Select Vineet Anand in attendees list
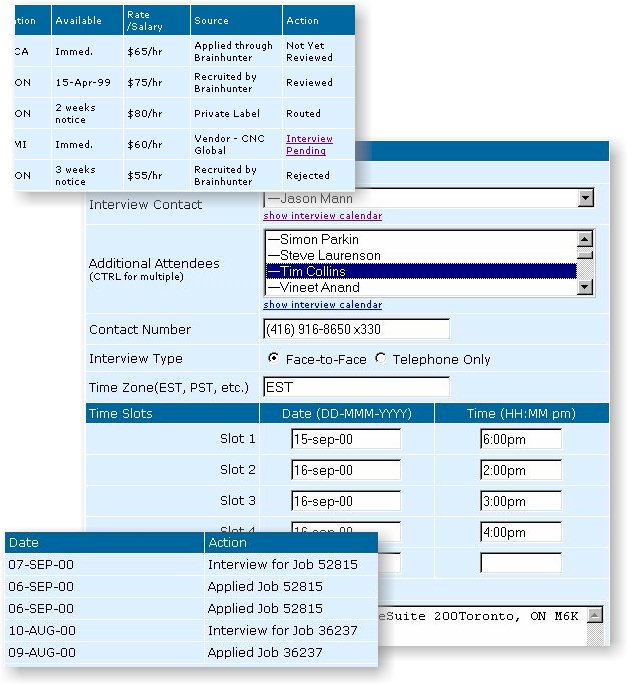The width and height of the screenshot is (627, 684). pyautogui.click(x=421, y=287)
